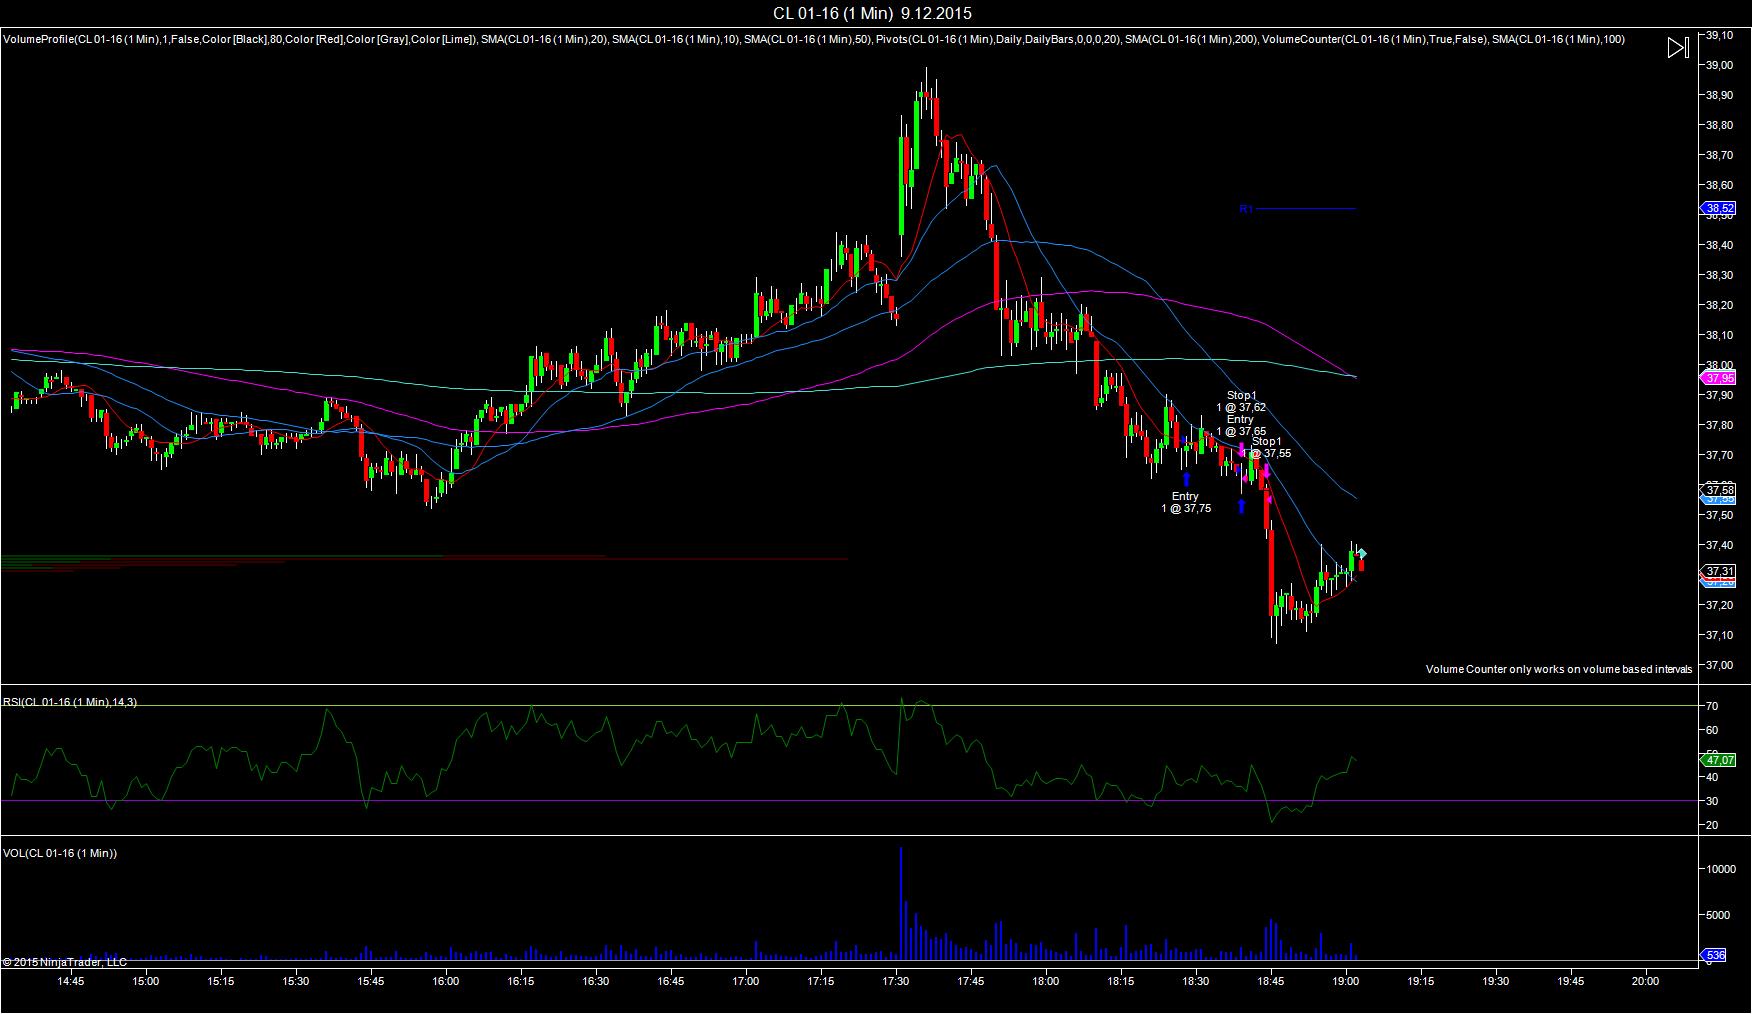Select the cyan diamond marker beside the last candle
Screen dimensions: 1752x1014
[1361, 553]
